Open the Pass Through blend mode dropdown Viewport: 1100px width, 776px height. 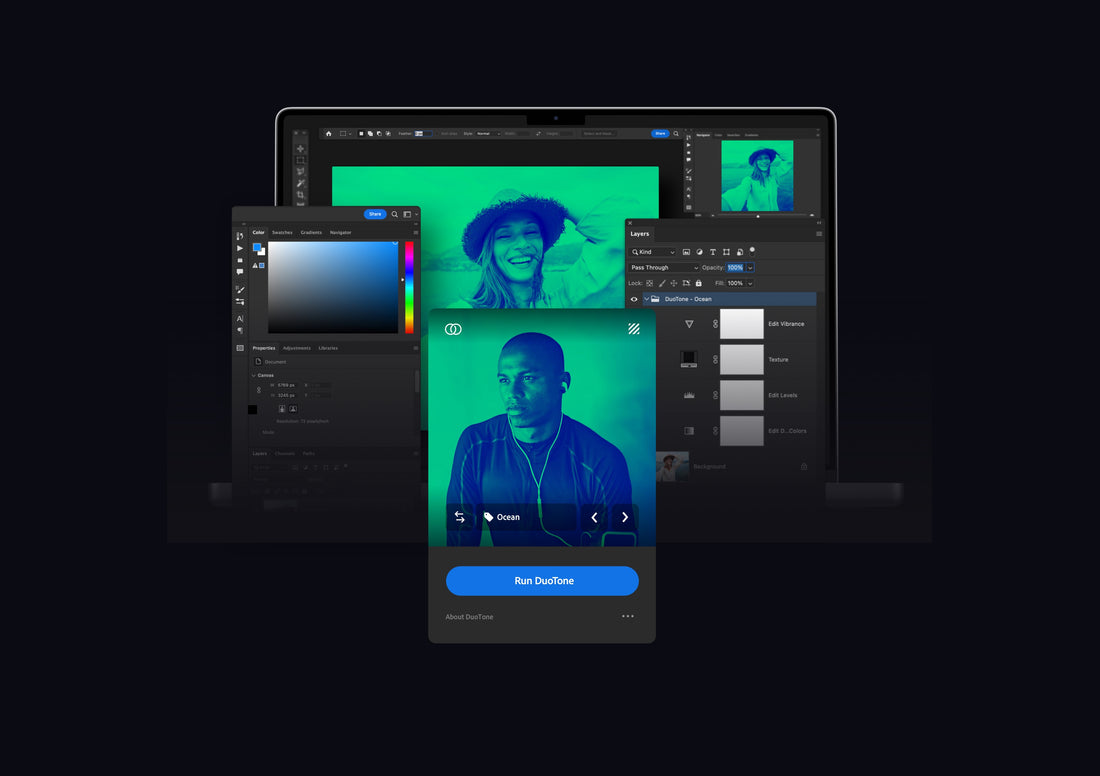pos(664,268)
